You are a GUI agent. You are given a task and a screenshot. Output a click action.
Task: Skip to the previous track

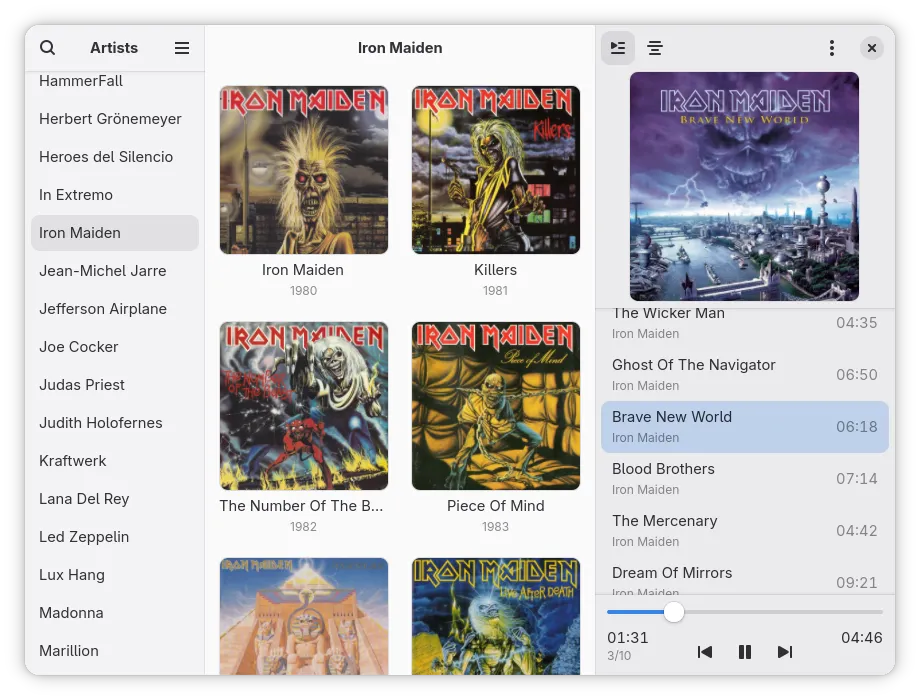(x=705, y=652)
